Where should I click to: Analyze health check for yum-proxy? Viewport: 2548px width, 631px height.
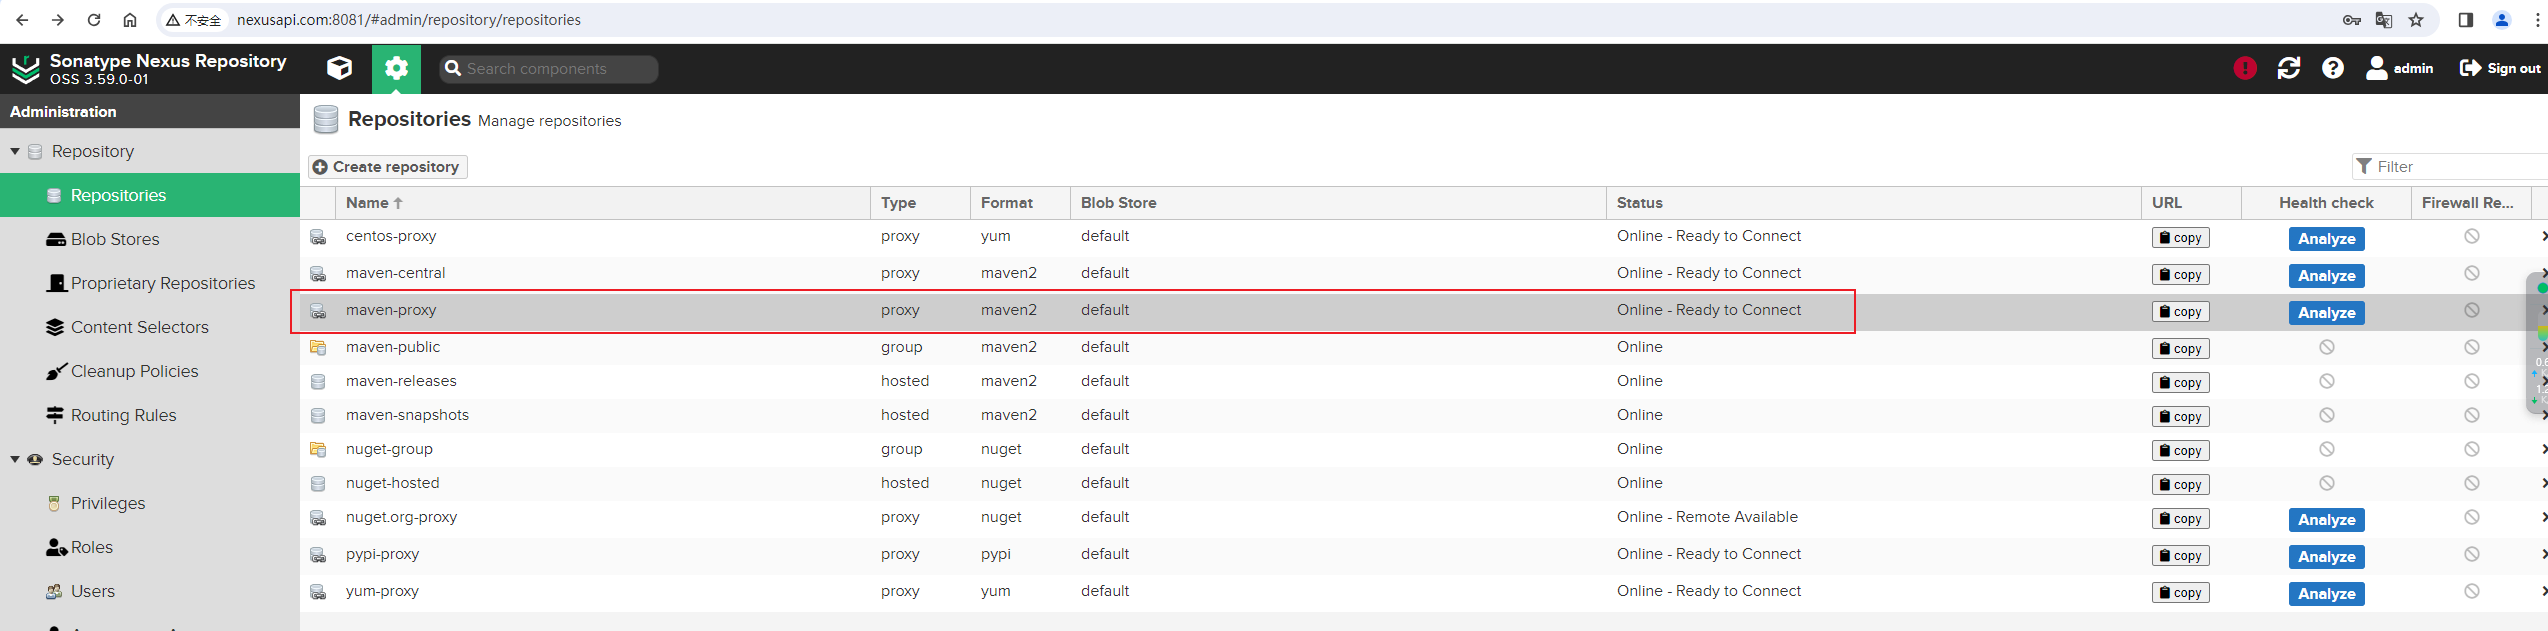click(2326, 594)
